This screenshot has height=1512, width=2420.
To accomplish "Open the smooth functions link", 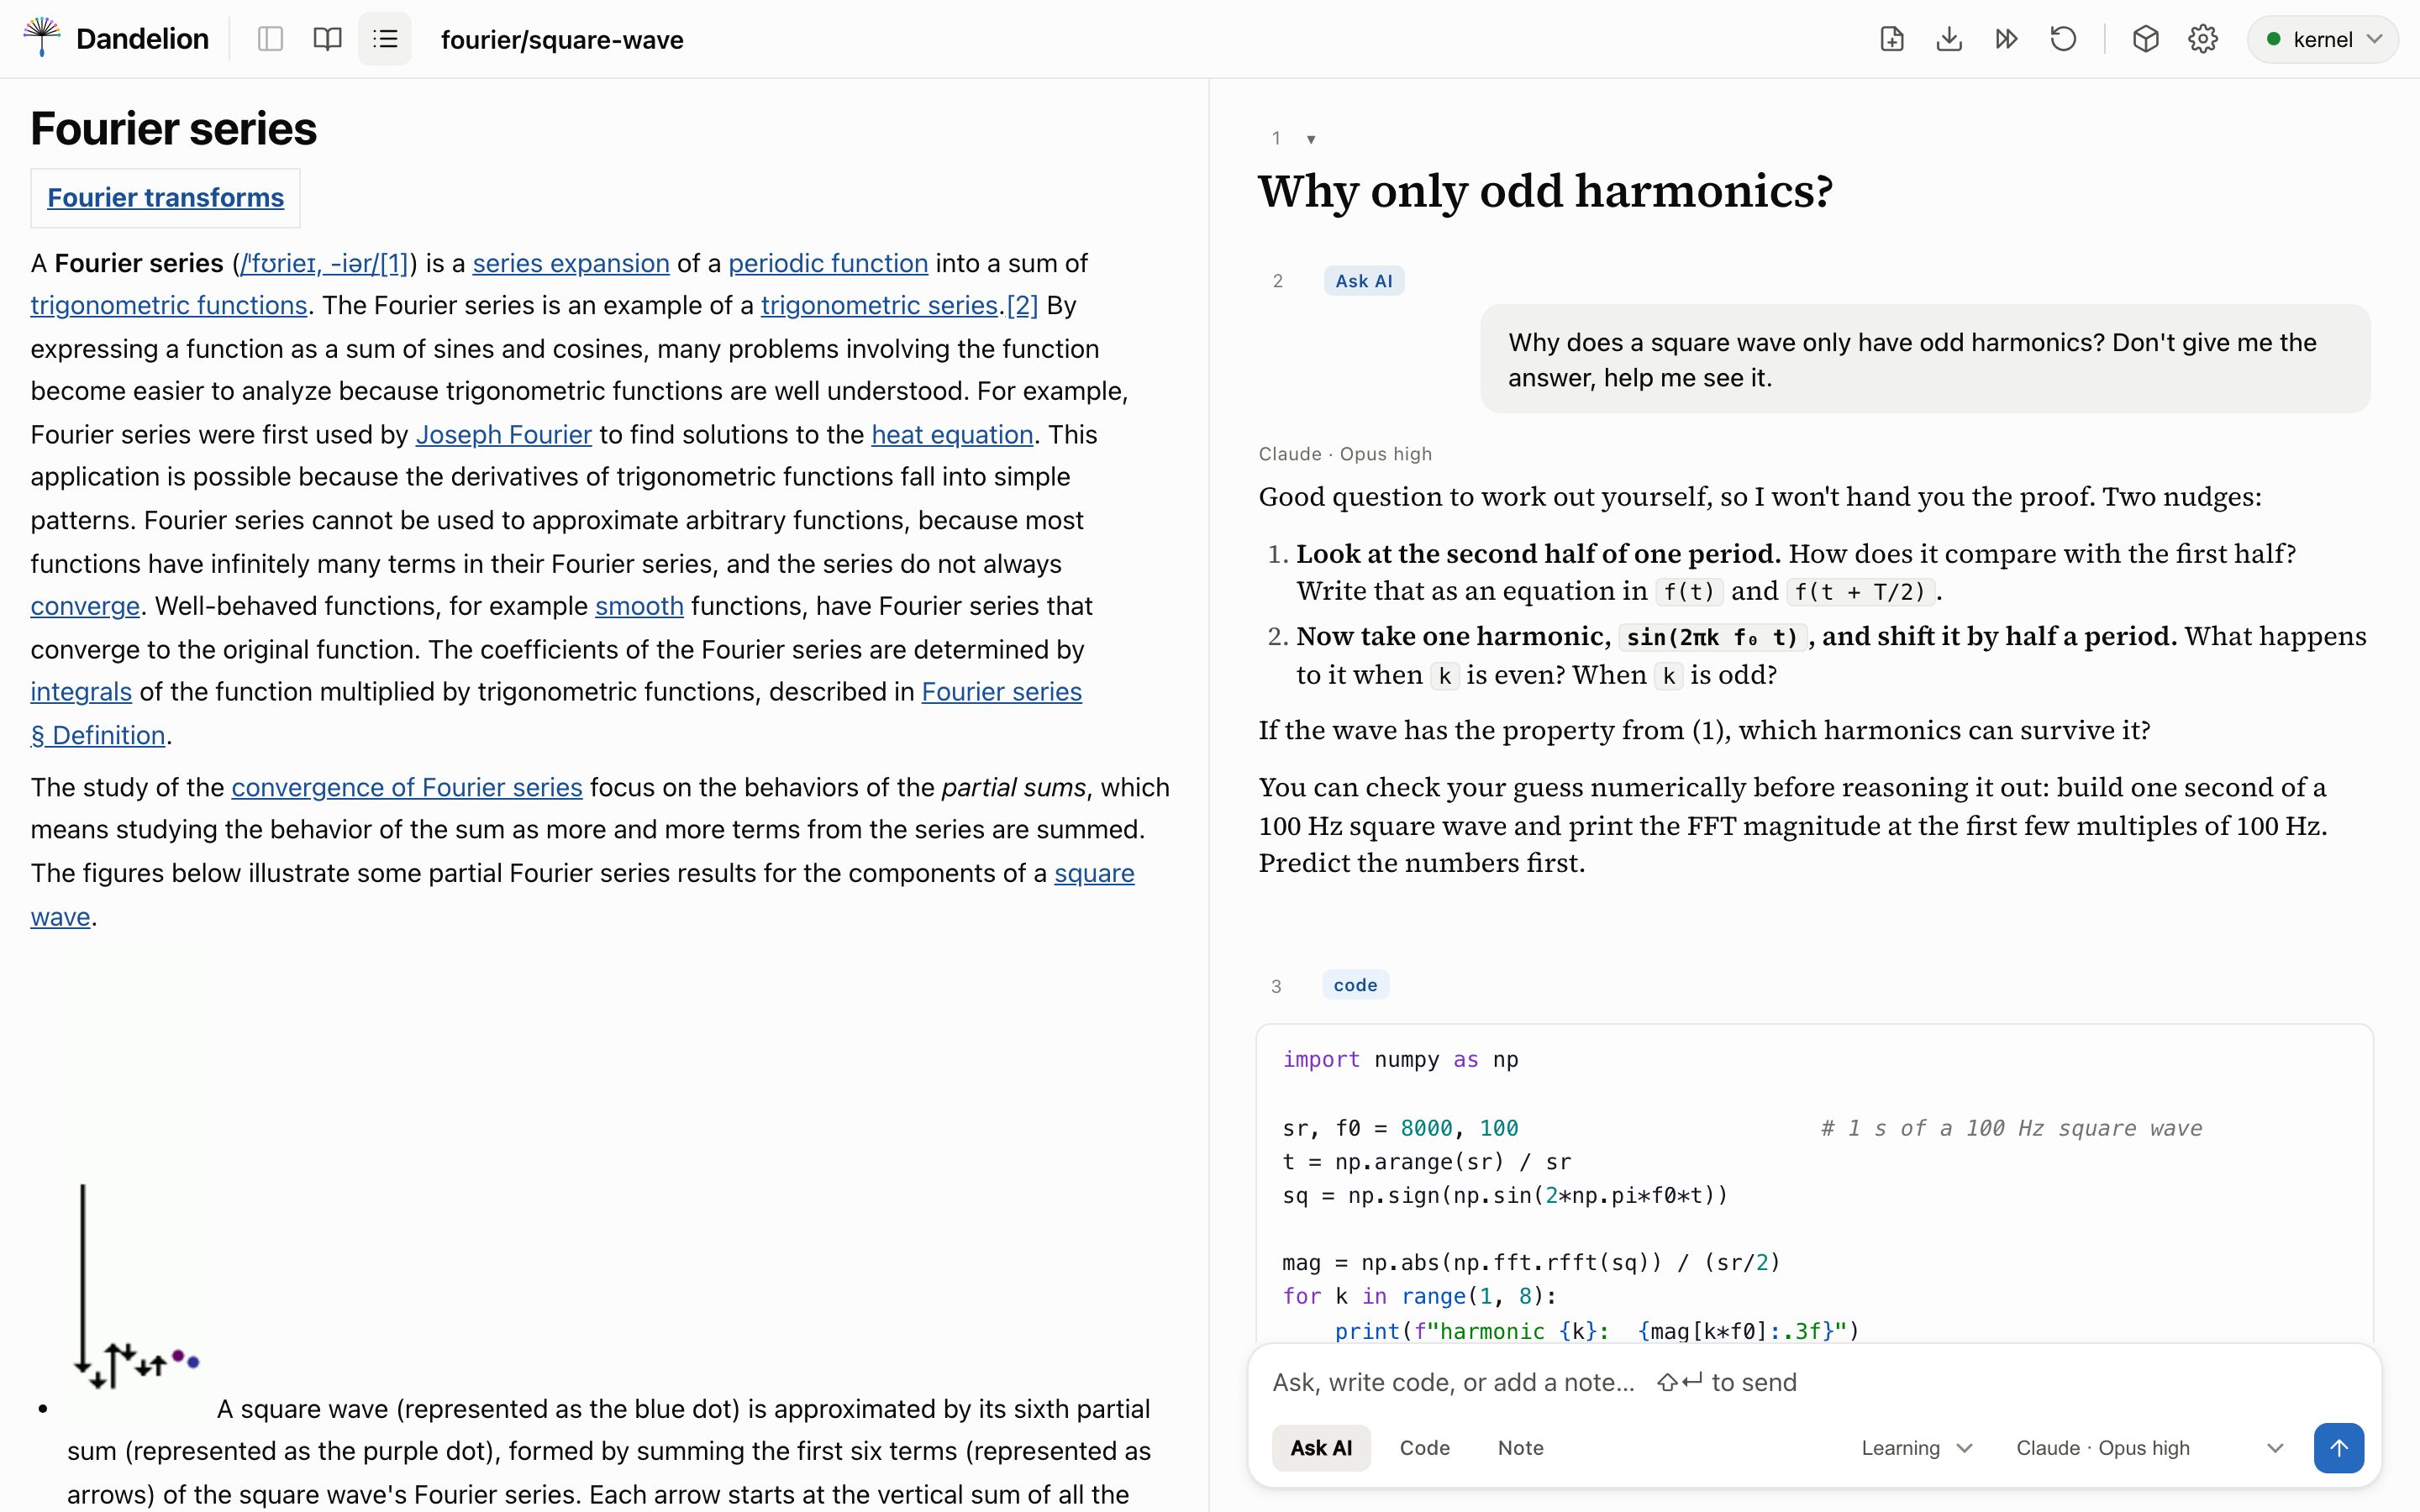I will (x=639, y=606).
